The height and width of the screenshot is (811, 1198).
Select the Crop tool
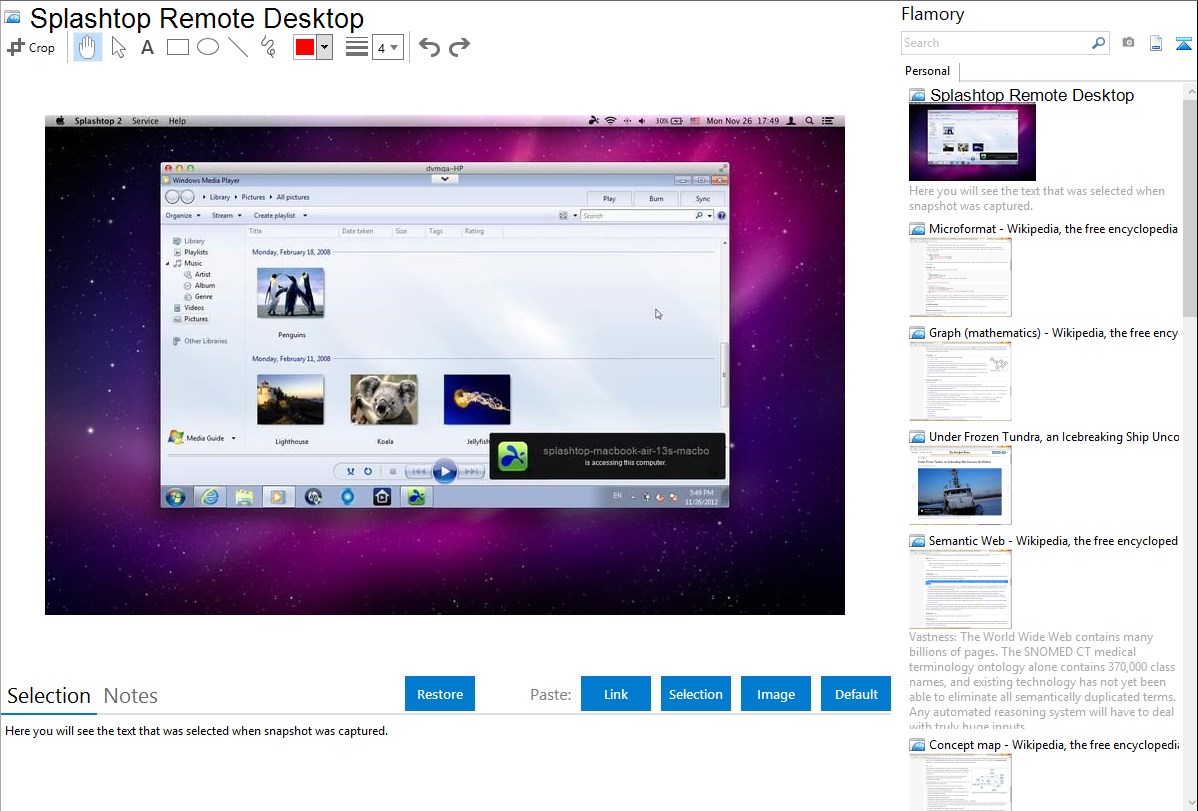coord(31,47)
